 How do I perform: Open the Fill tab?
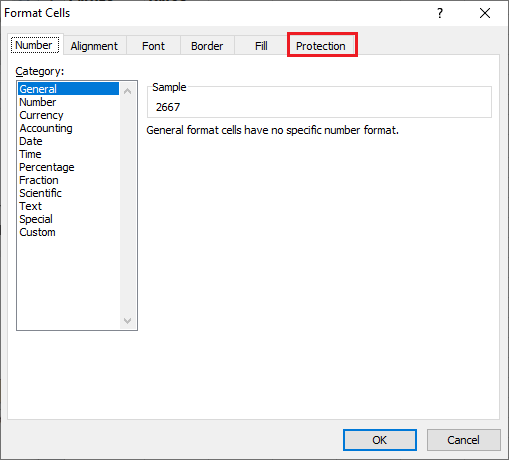click(x=261, y=46)
